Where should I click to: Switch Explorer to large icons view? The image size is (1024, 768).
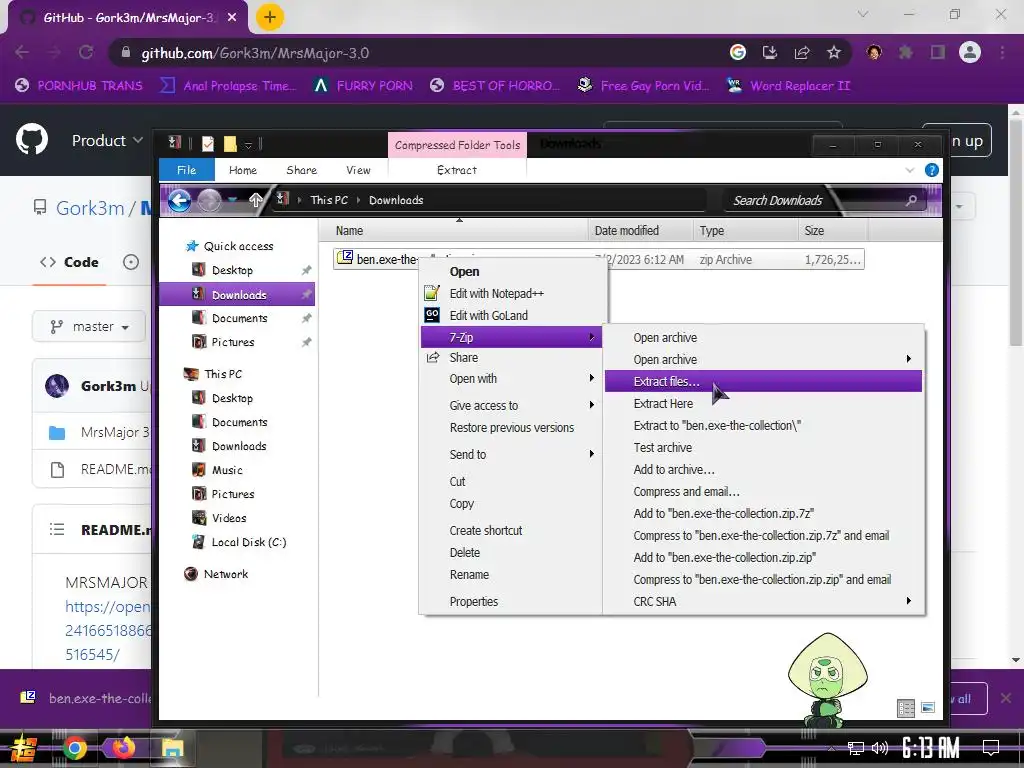coord(927,707)
